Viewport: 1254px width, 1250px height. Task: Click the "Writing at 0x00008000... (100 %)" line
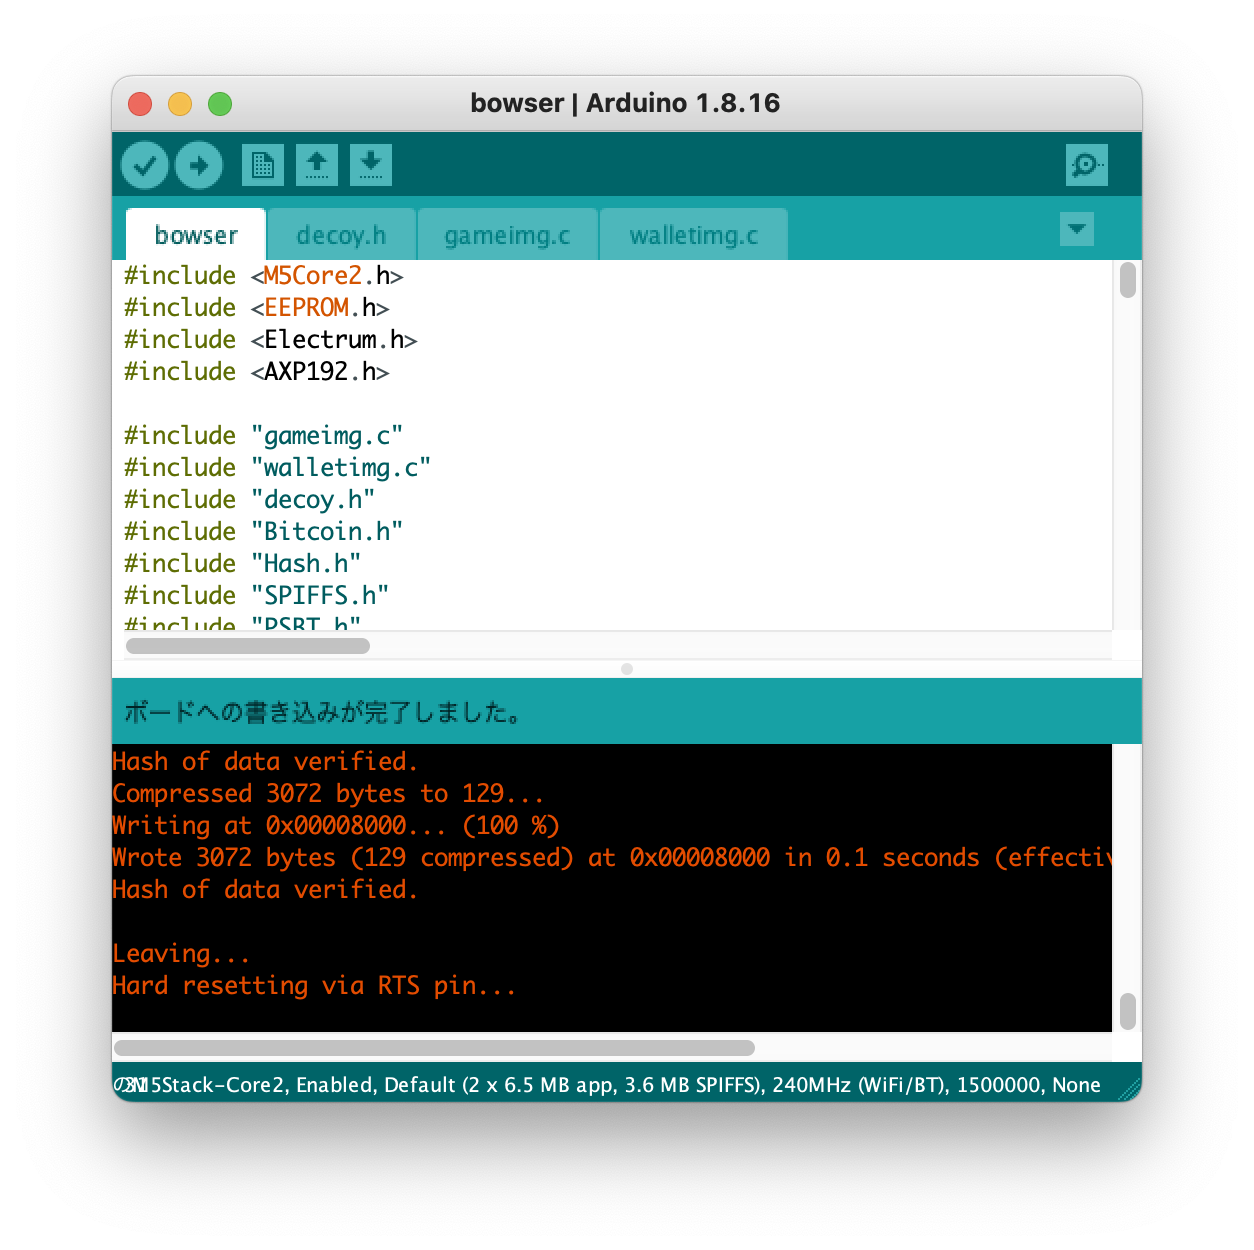tap(336, 826)
